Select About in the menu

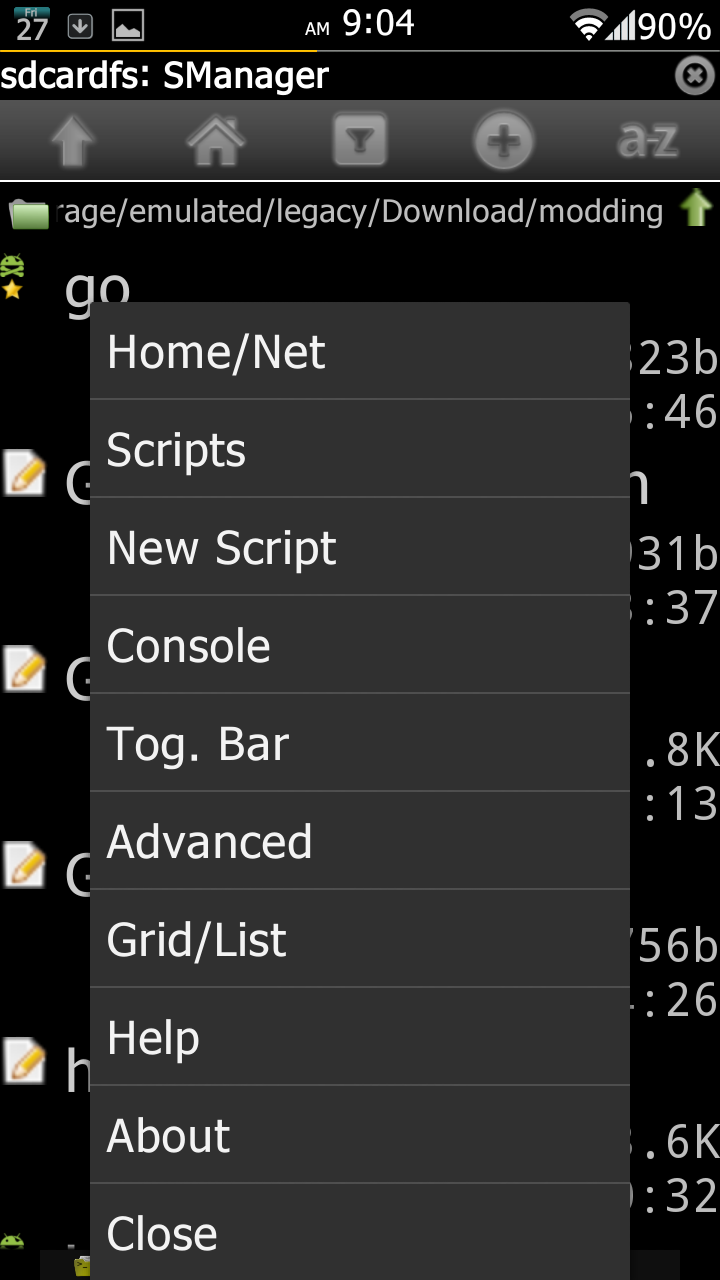tap(360, 1136)
